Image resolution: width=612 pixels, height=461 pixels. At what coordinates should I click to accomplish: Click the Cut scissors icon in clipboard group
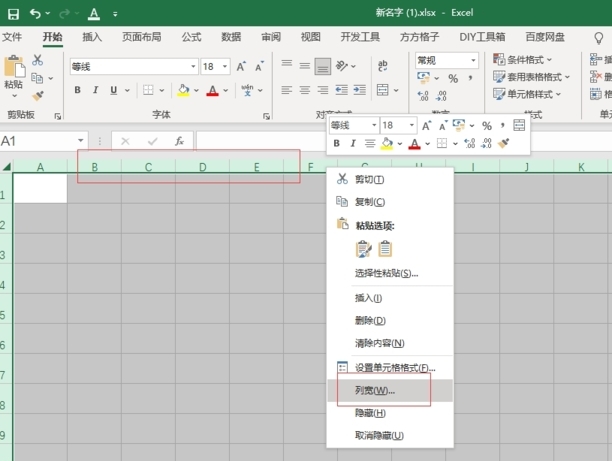click(x=37, y=60)
